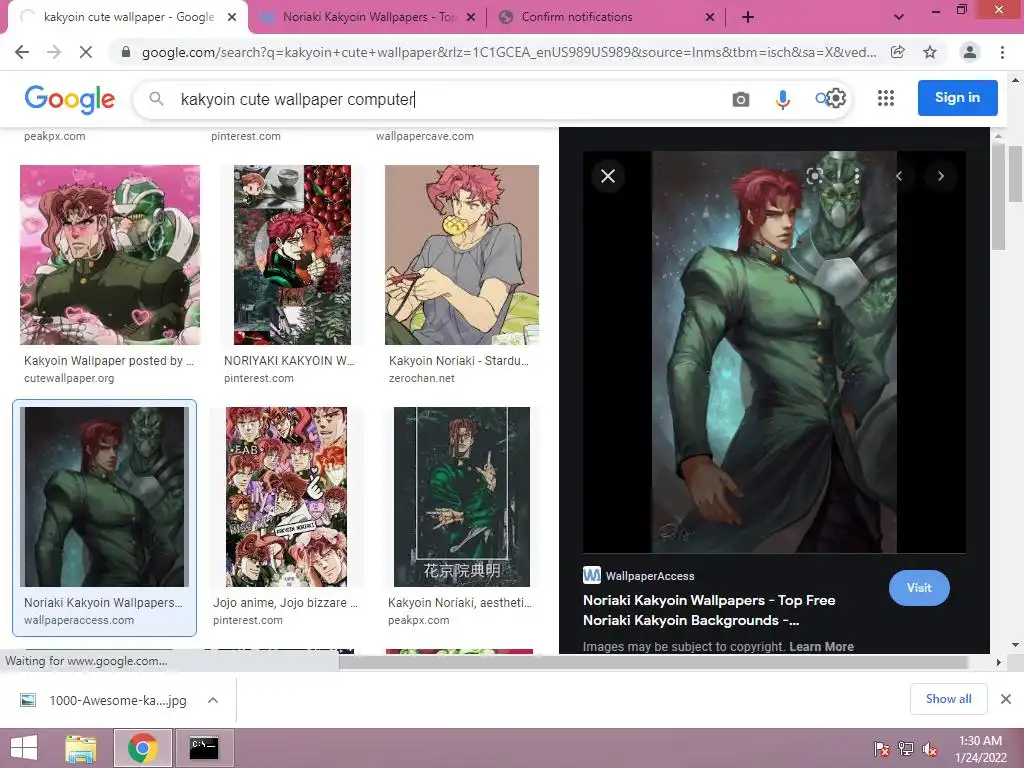Close Noriaki Kakyoin Wallpapers tab

click(471, 17)
